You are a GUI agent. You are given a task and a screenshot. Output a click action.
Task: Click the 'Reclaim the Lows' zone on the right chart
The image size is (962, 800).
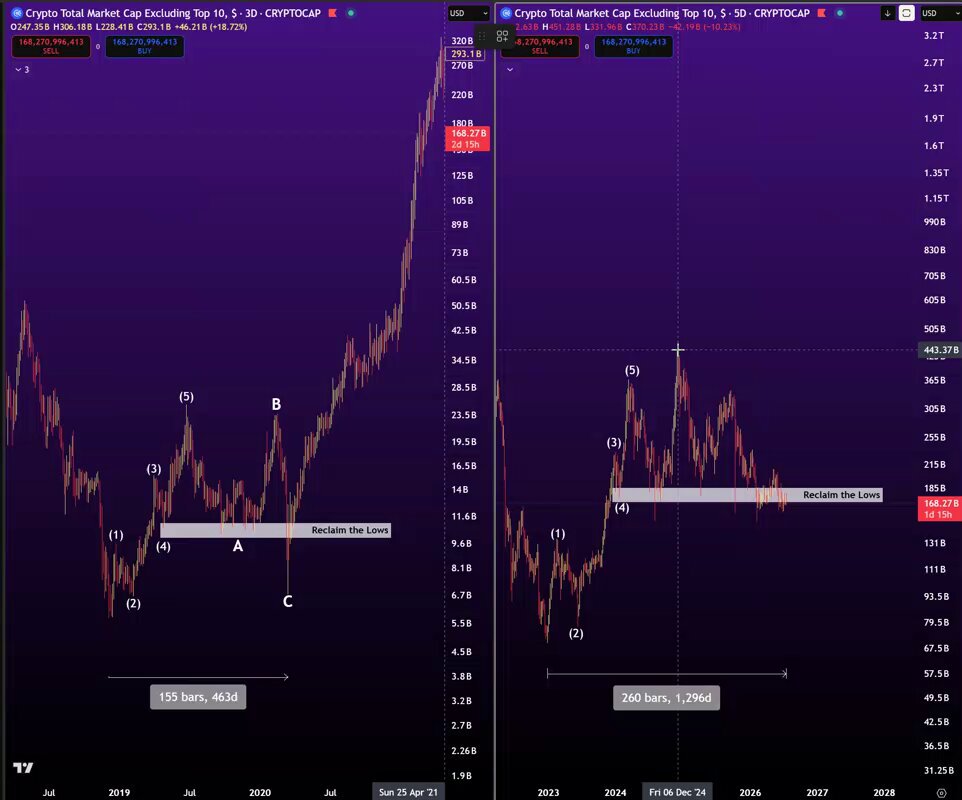(747, 494)
